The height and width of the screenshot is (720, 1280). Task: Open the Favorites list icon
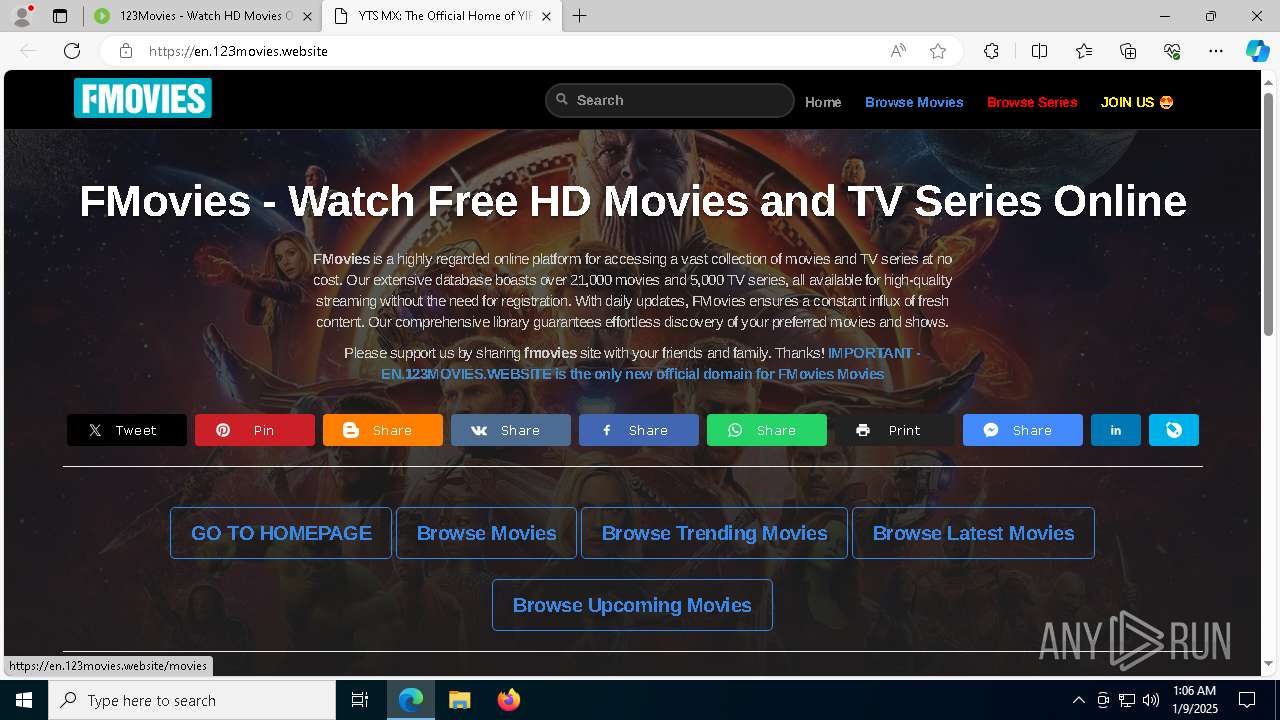click(1084, 51)
